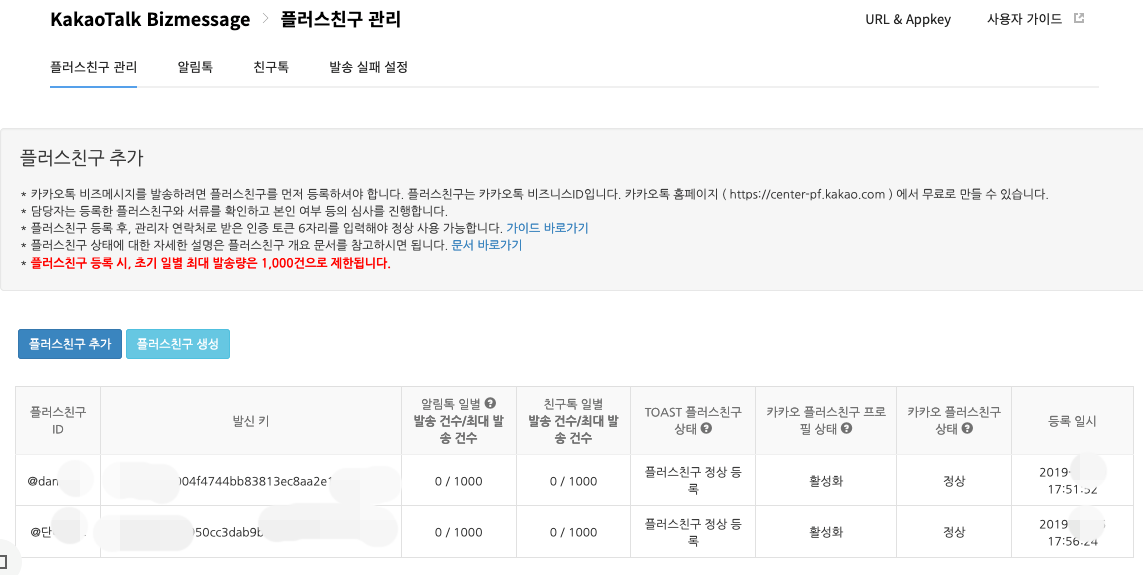Screen dimensions: 1143x575
Task: Click the 플러스친구 생성 button
Action: 178,344
